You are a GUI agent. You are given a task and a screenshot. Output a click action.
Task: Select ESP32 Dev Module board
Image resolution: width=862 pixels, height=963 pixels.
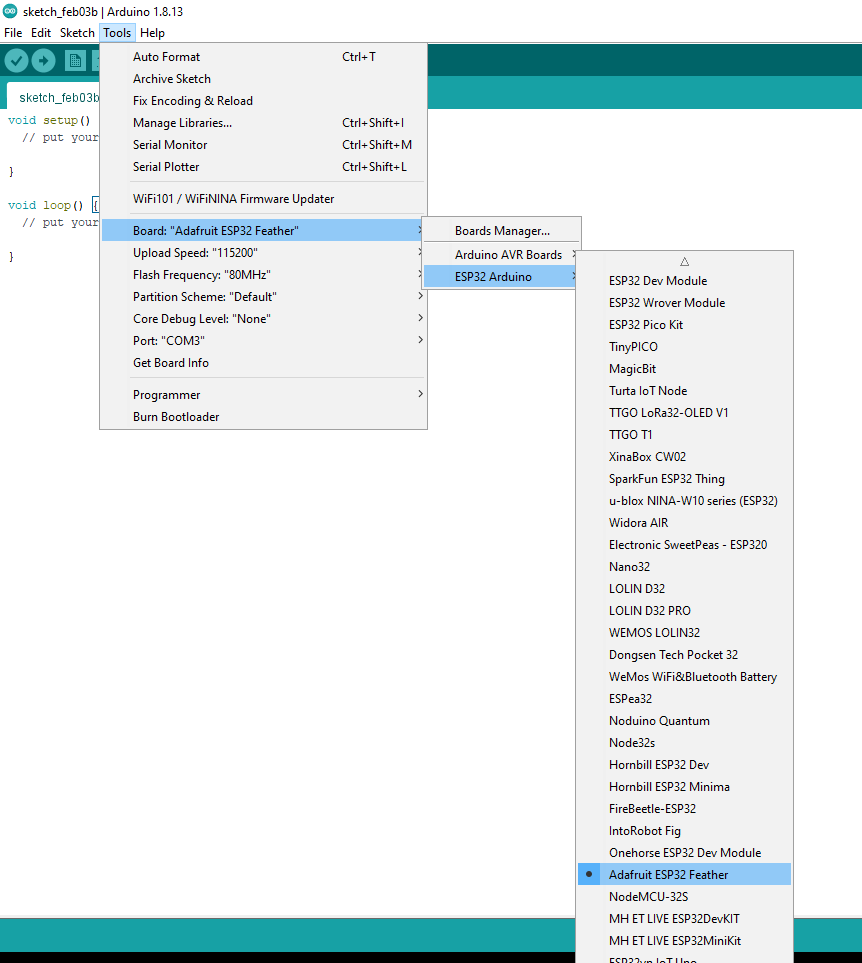click(x=685, y=281)
